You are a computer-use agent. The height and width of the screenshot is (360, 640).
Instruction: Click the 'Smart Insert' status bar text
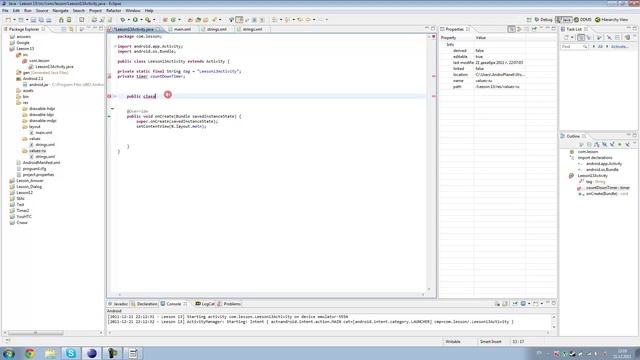click(x=491, y=341)
